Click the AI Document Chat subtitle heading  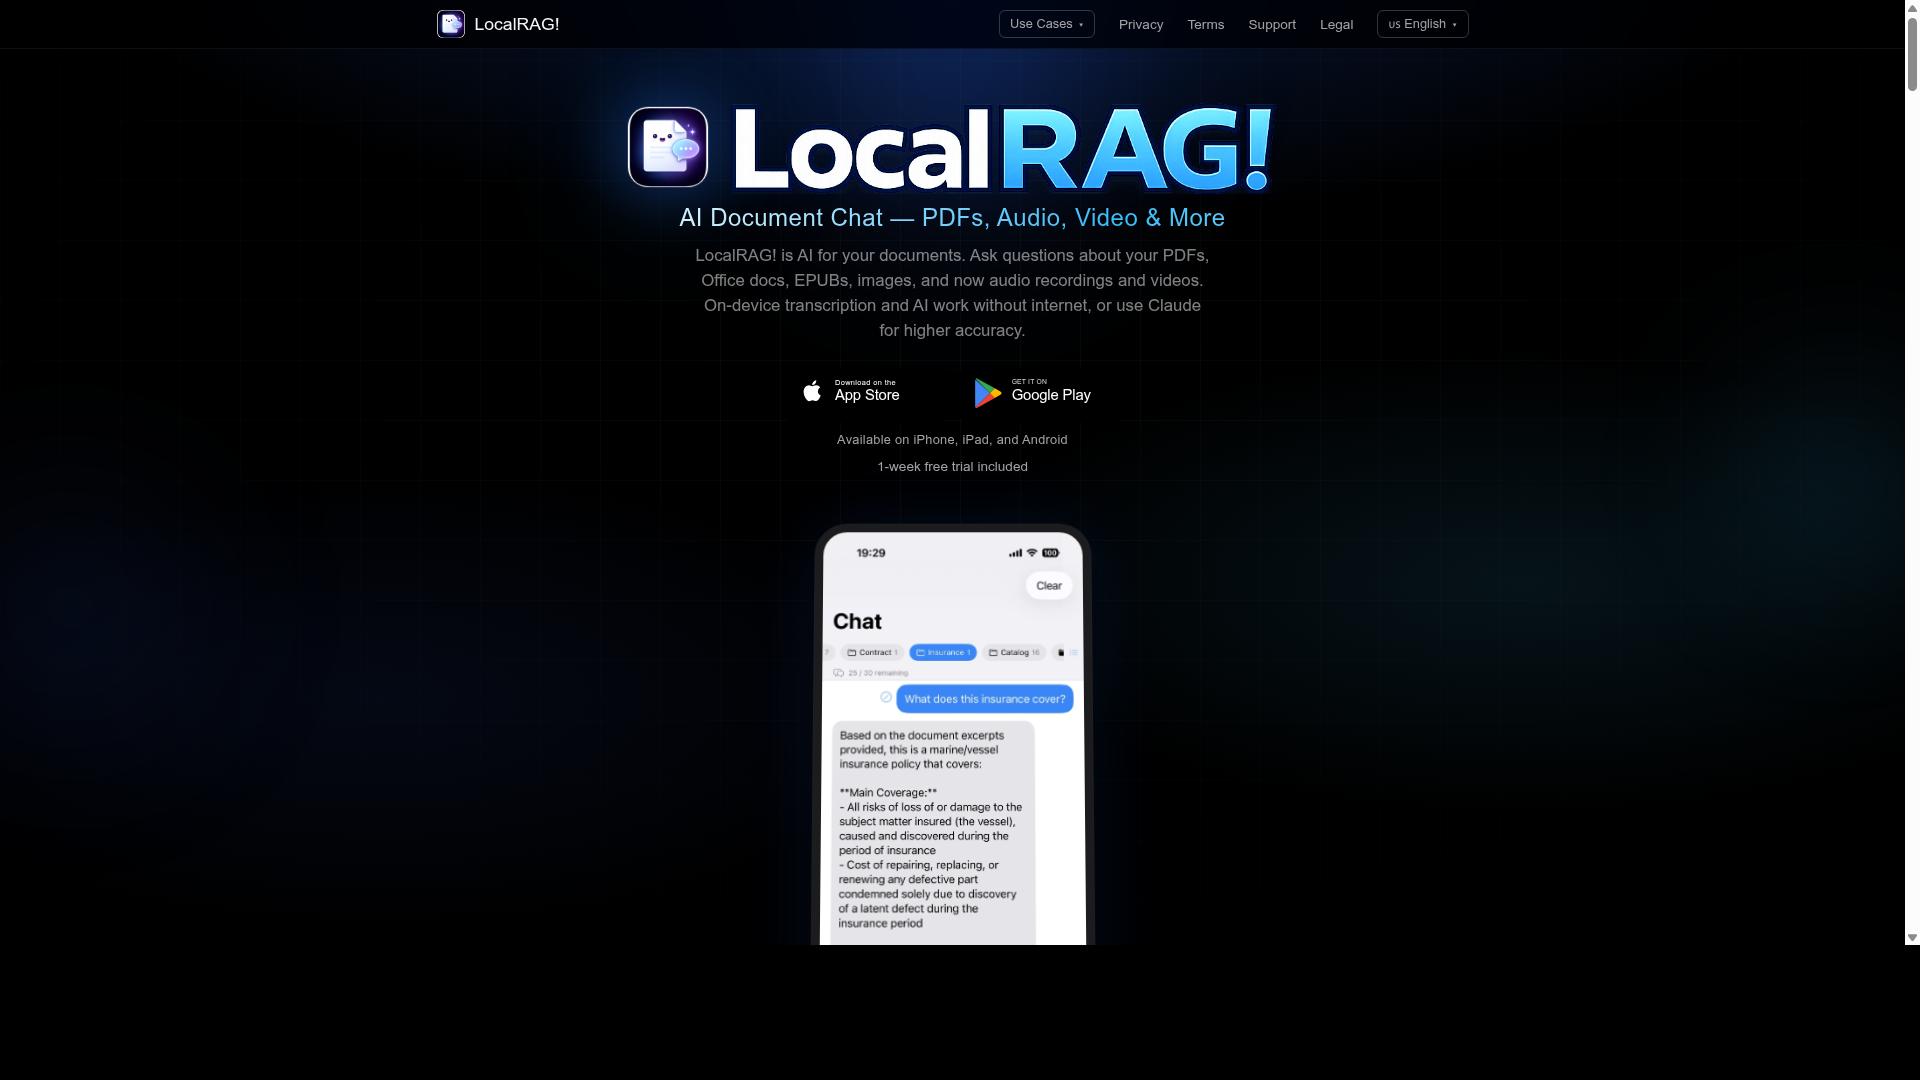[x=952, y=218]
